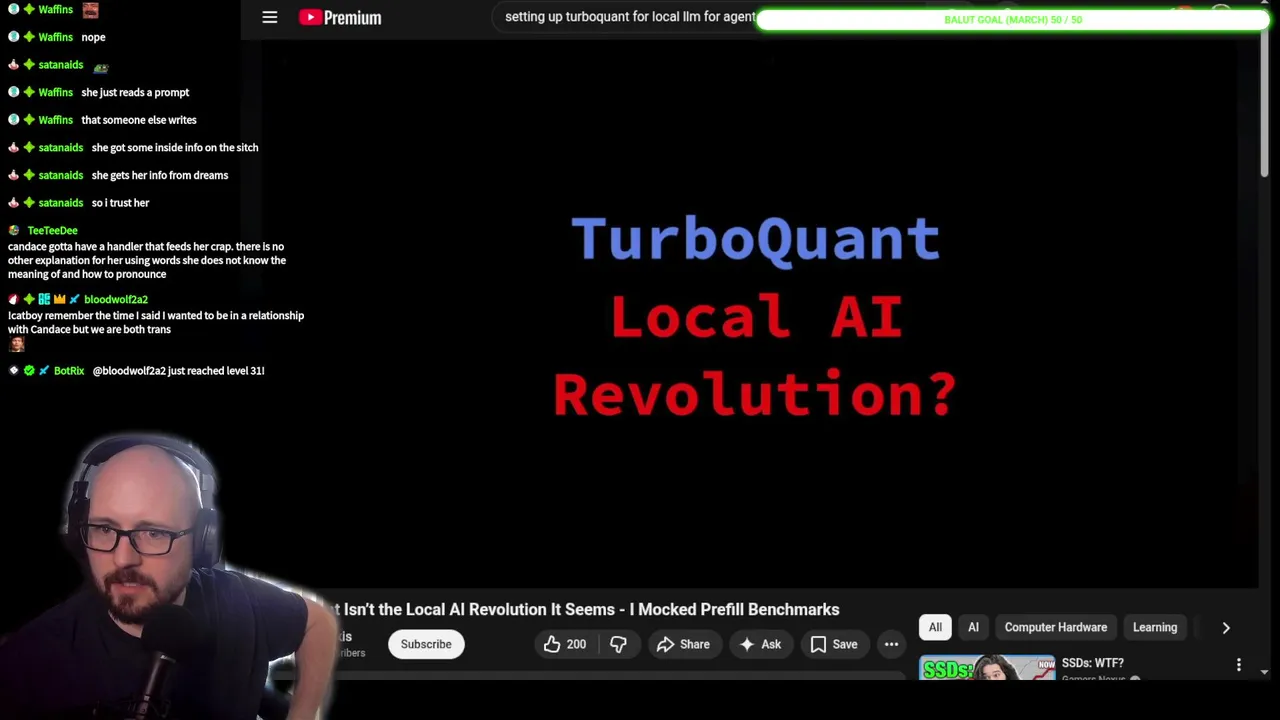Click chat message 'she got some inside info'

175,148
